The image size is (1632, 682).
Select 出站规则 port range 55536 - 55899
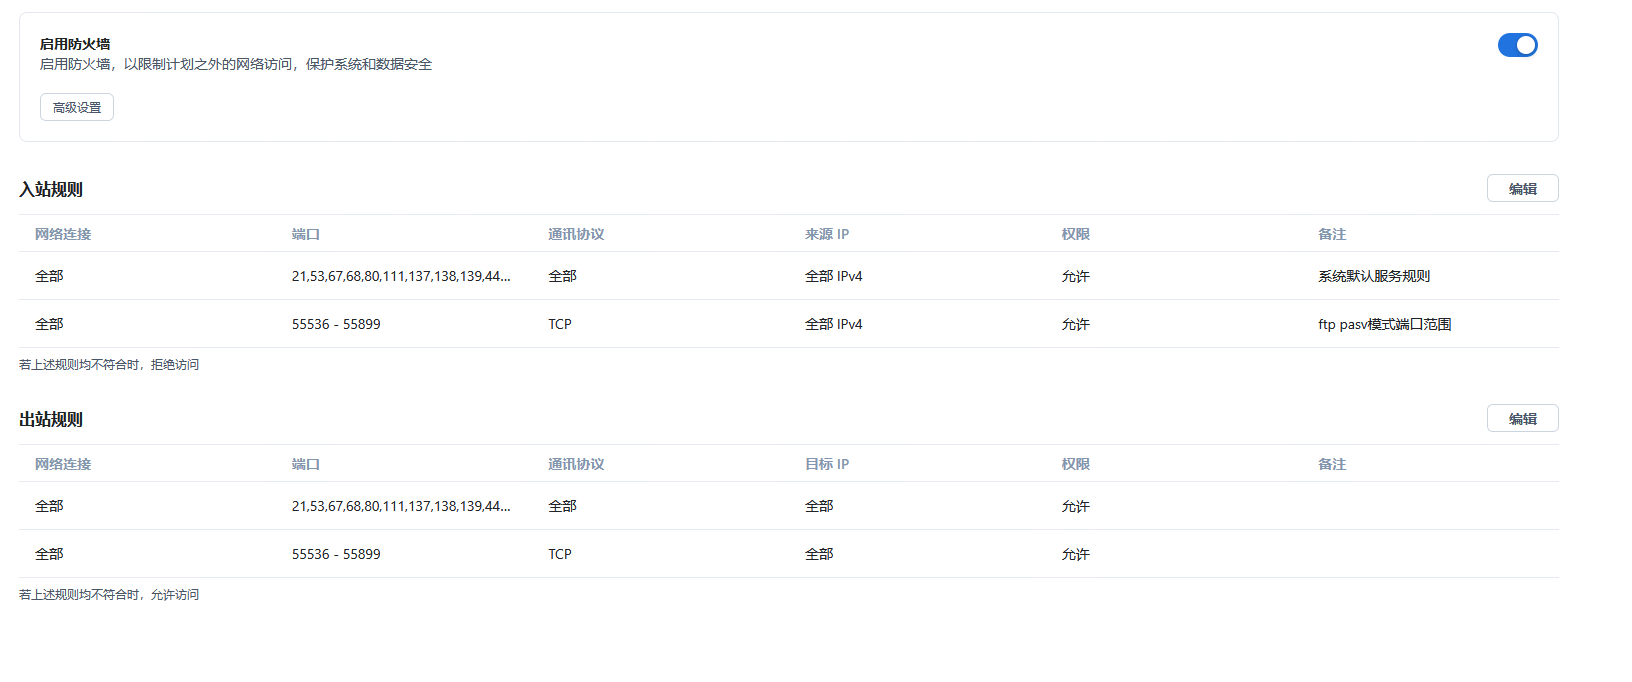(x=336, y=554)
